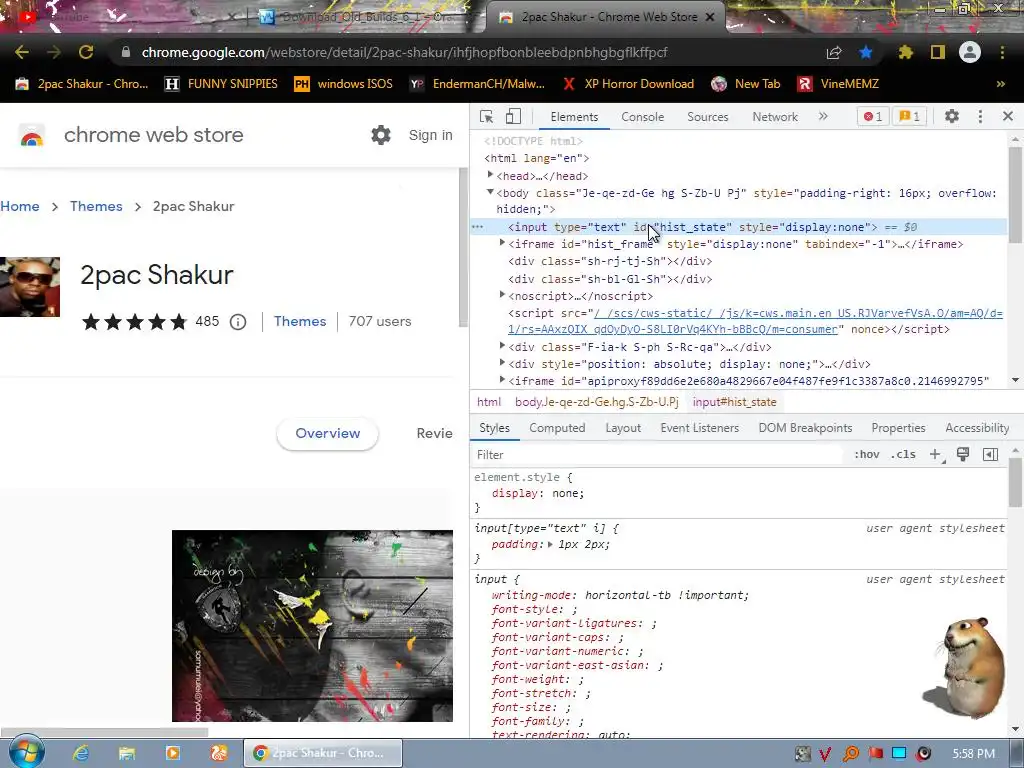The image size is (1024, 768).
Task: Toggle the device toolbar icon in DevTools
Action: [x=513, y=116]
